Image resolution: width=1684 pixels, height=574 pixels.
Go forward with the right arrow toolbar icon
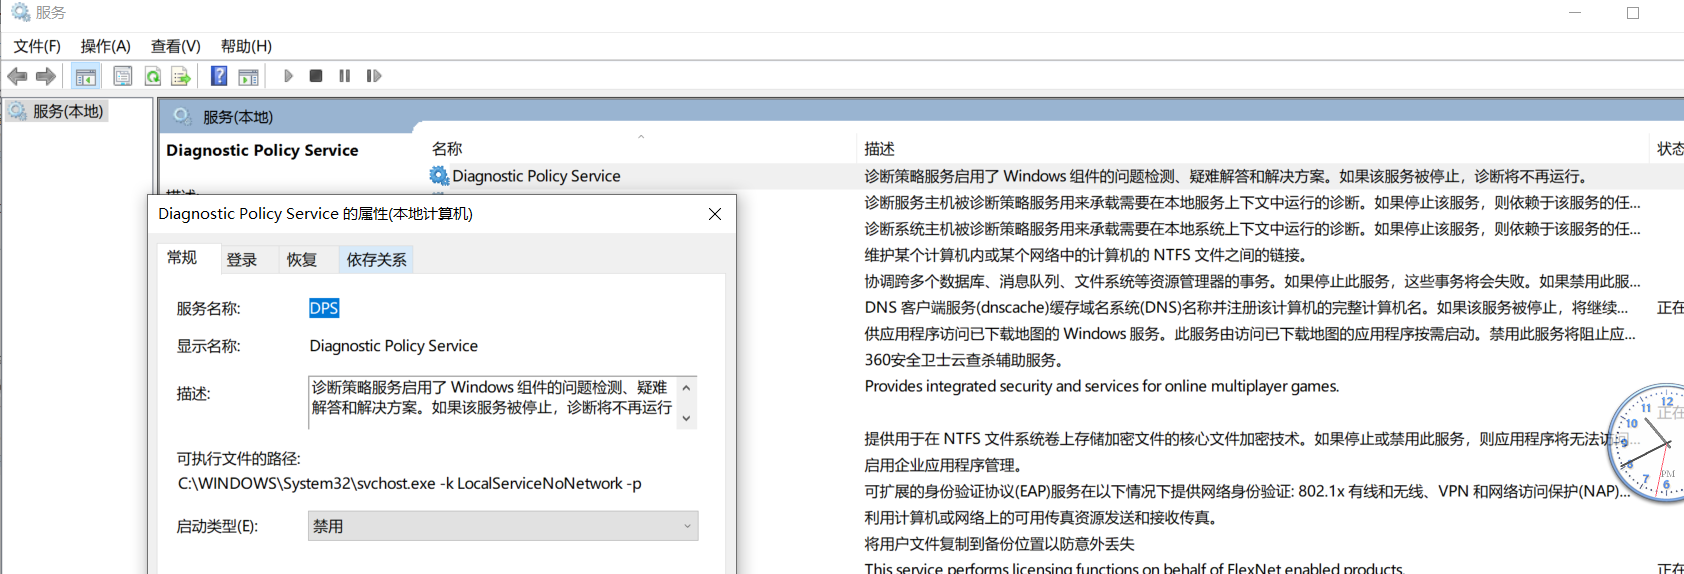tap(46, 76)
